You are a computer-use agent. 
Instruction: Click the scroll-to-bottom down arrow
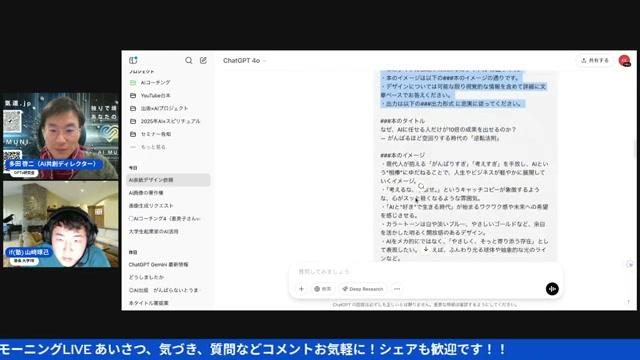point(426,249)
